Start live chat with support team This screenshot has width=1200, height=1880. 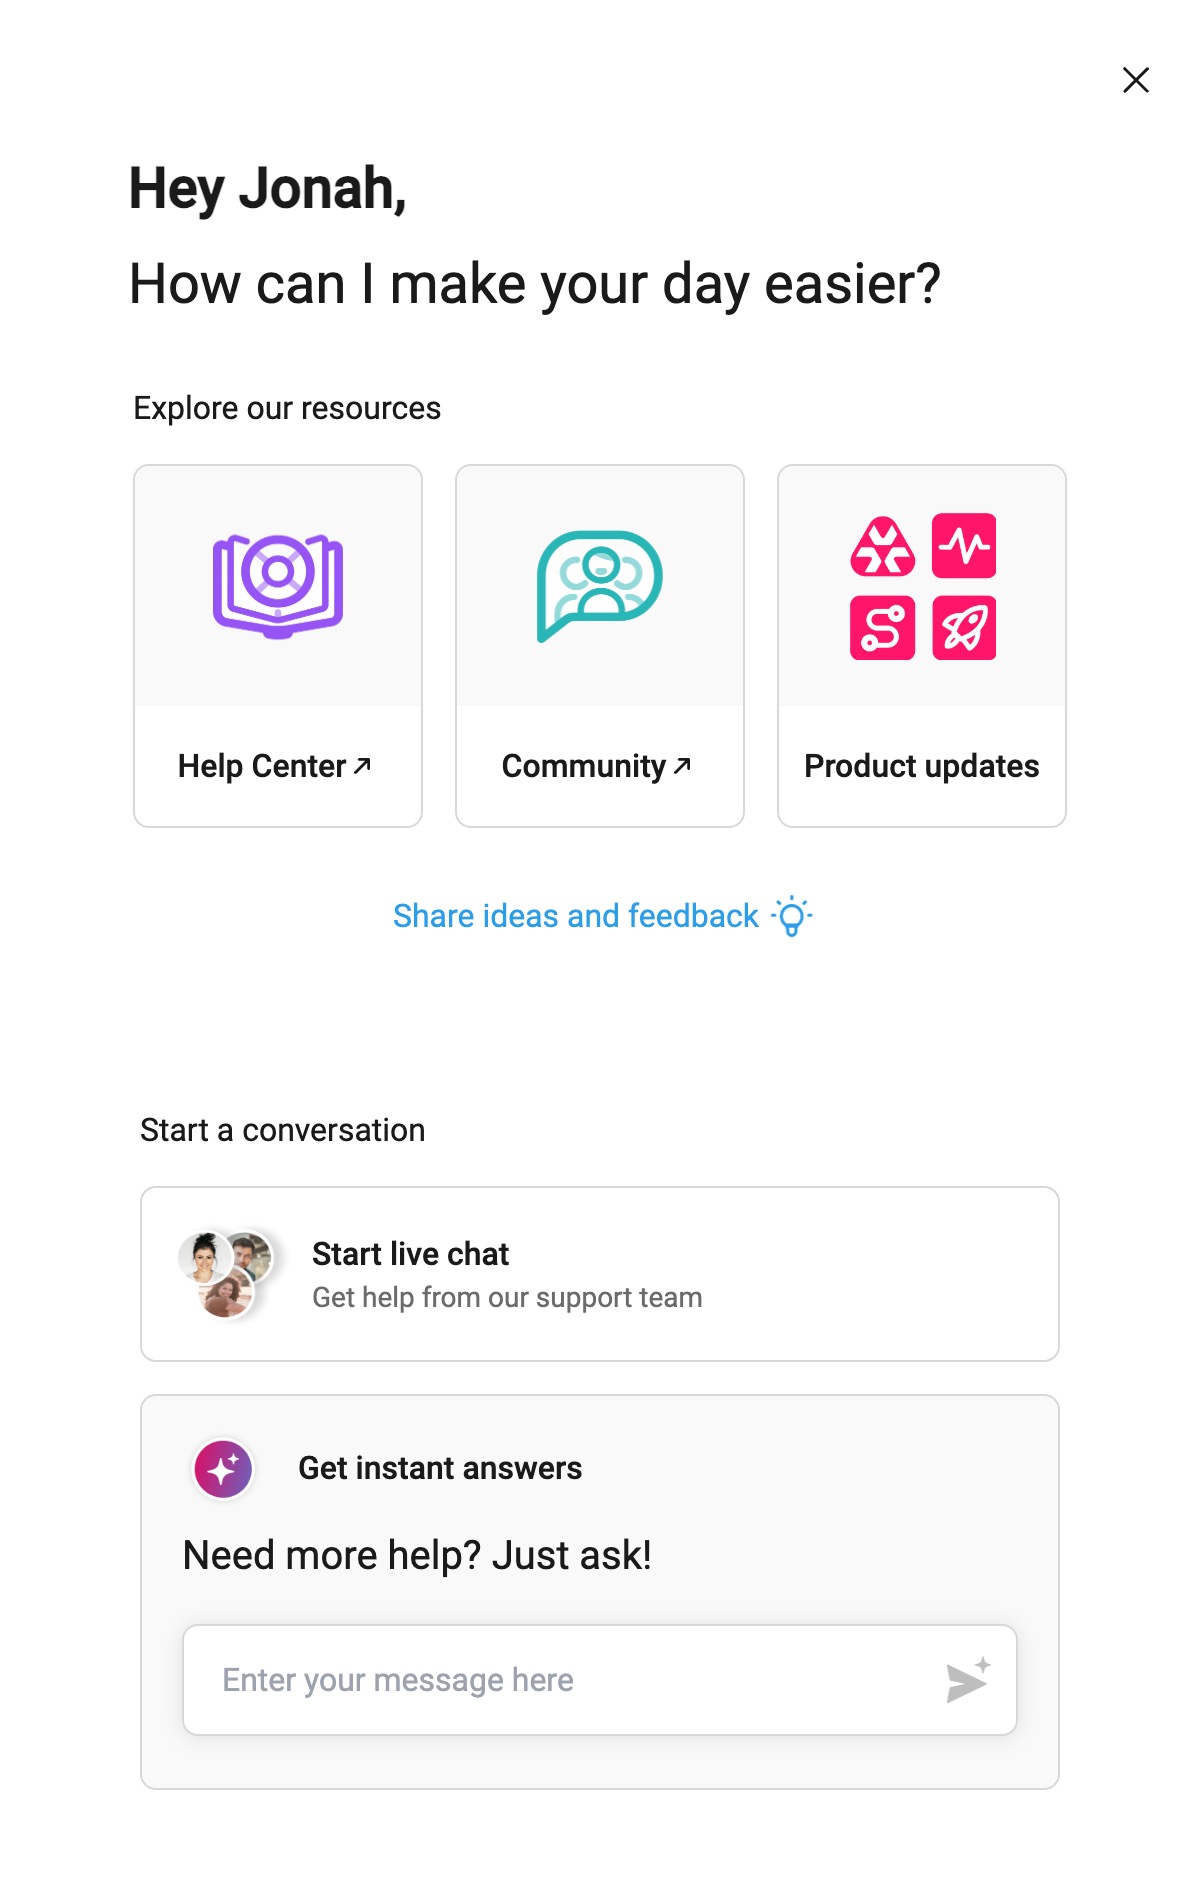[600, 1274]
